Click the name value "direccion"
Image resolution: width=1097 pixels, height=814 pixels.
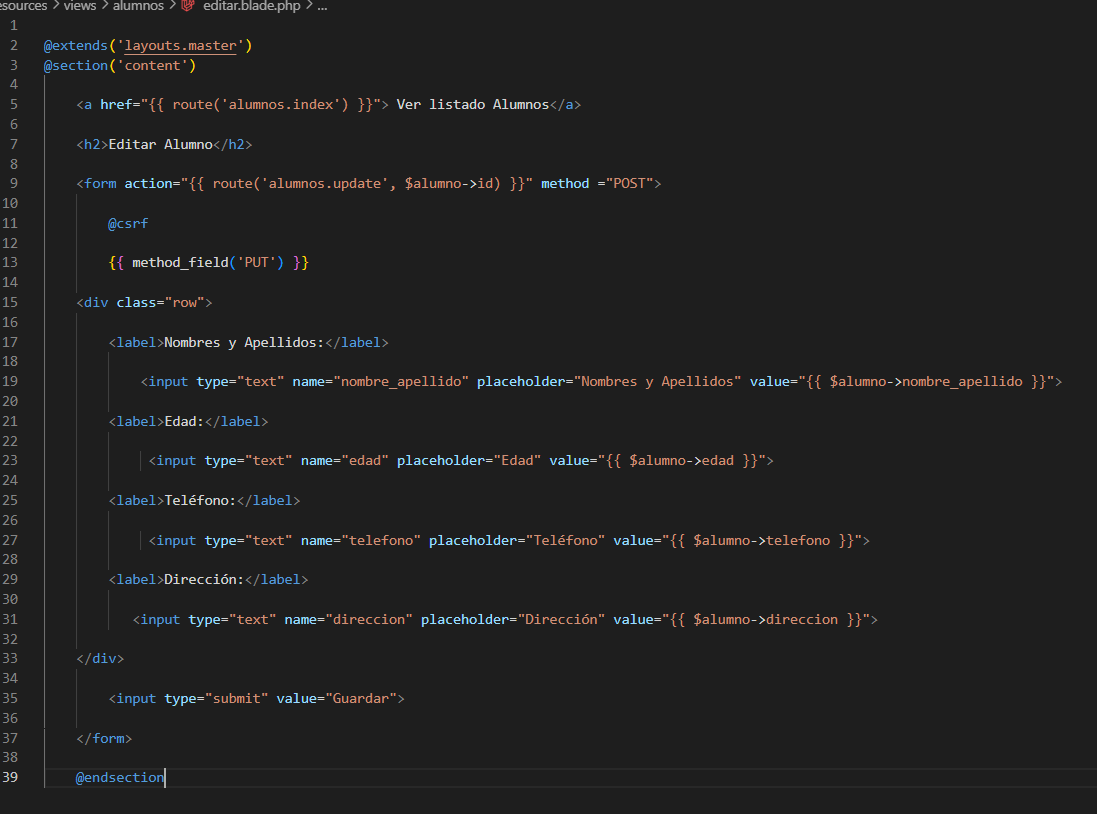pos(369,619)
